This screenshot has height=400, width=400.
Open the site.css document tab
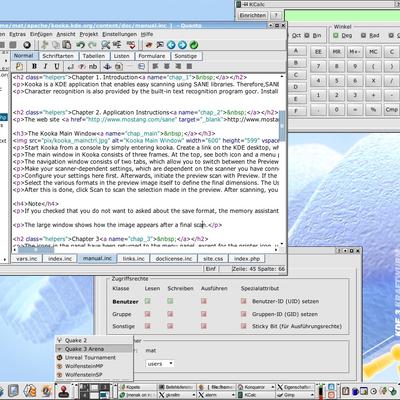(x=213, y=259)
